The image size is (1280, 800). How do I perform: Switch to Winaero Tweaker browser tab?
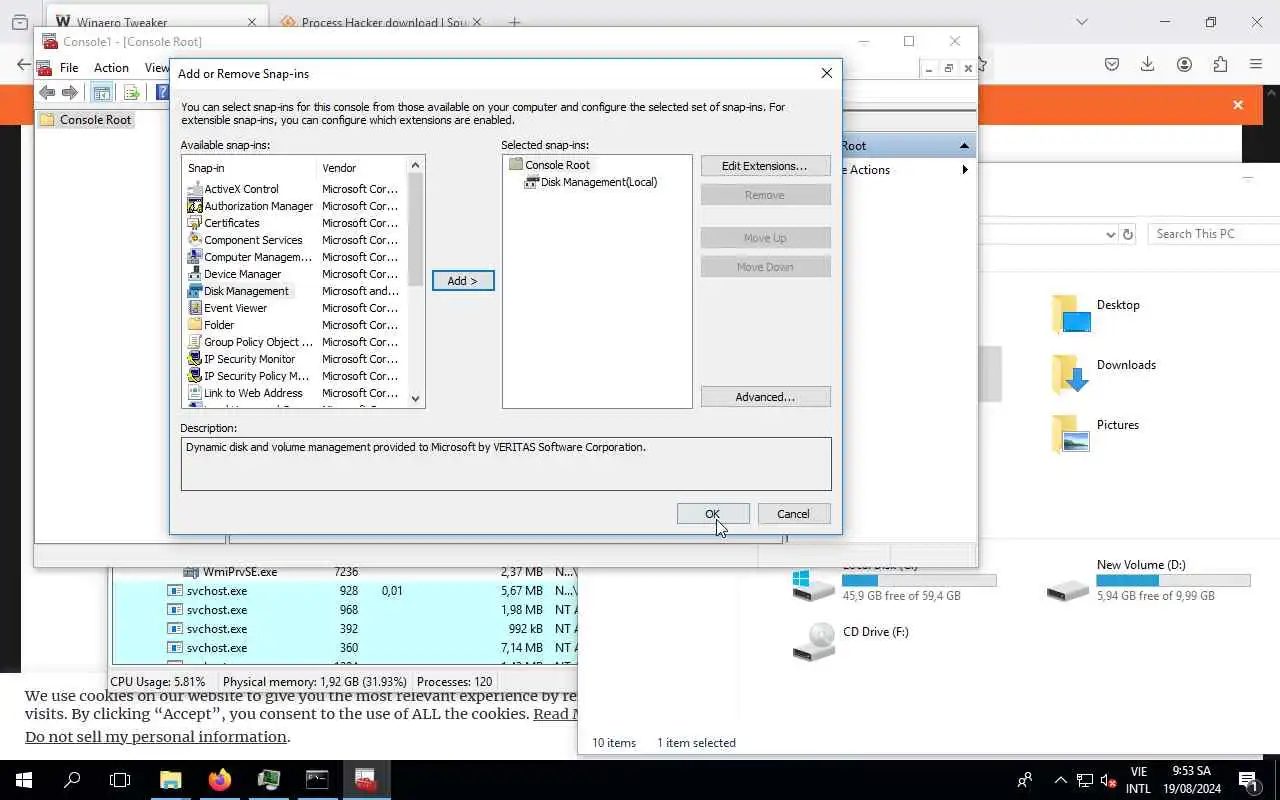click(155, 22)
